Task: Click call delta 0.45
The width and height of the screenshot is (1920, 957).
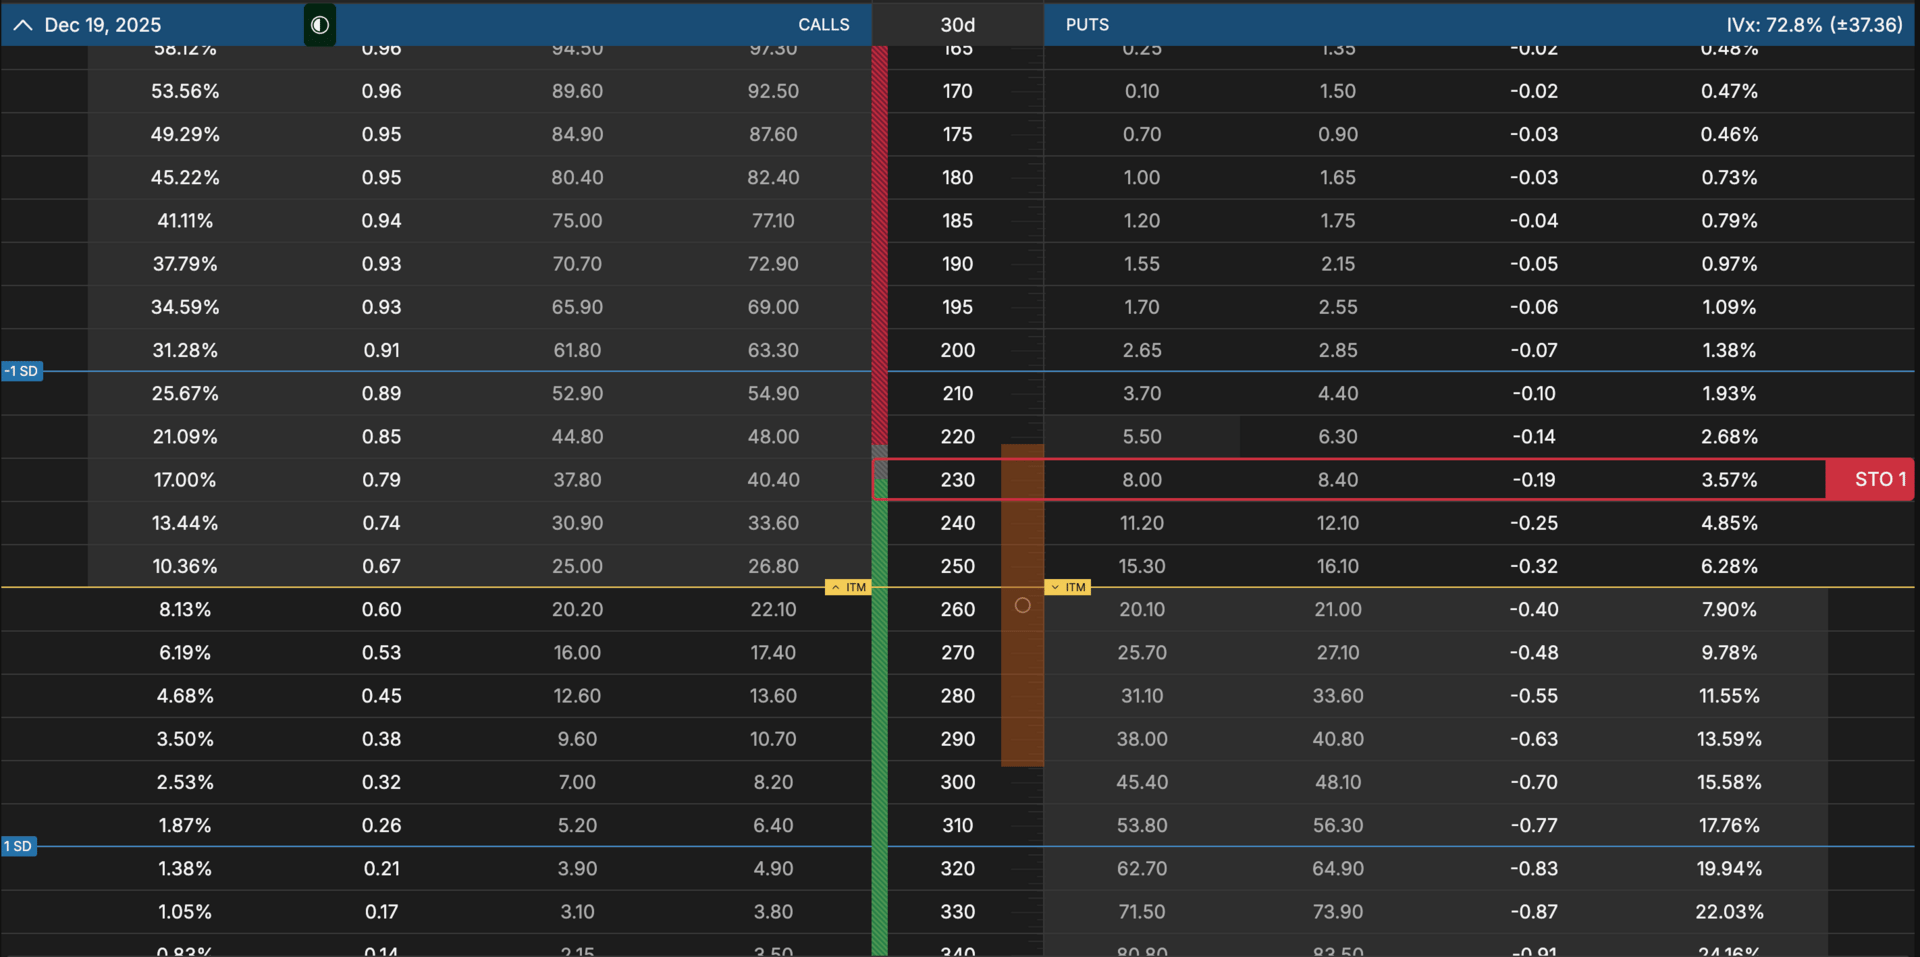Action: point(381,696)
